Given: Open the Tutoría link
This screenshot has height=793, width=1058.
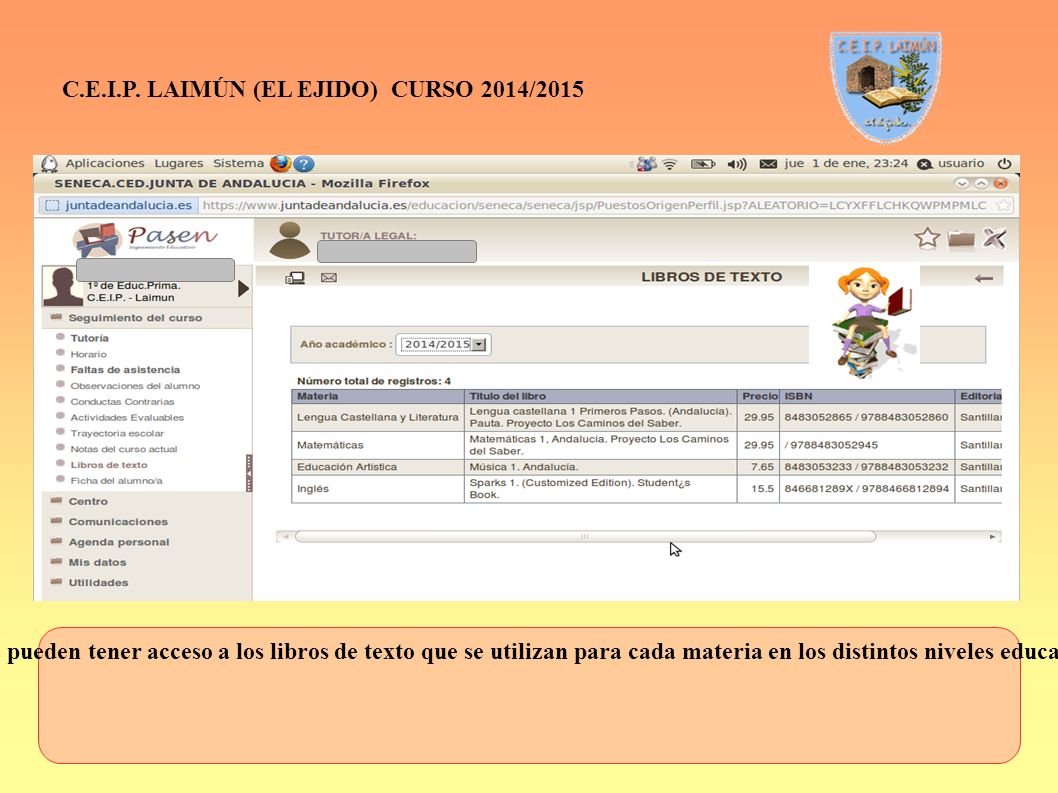Looking at the screenshot, I should pyautogui.click(x=89, y=338).
